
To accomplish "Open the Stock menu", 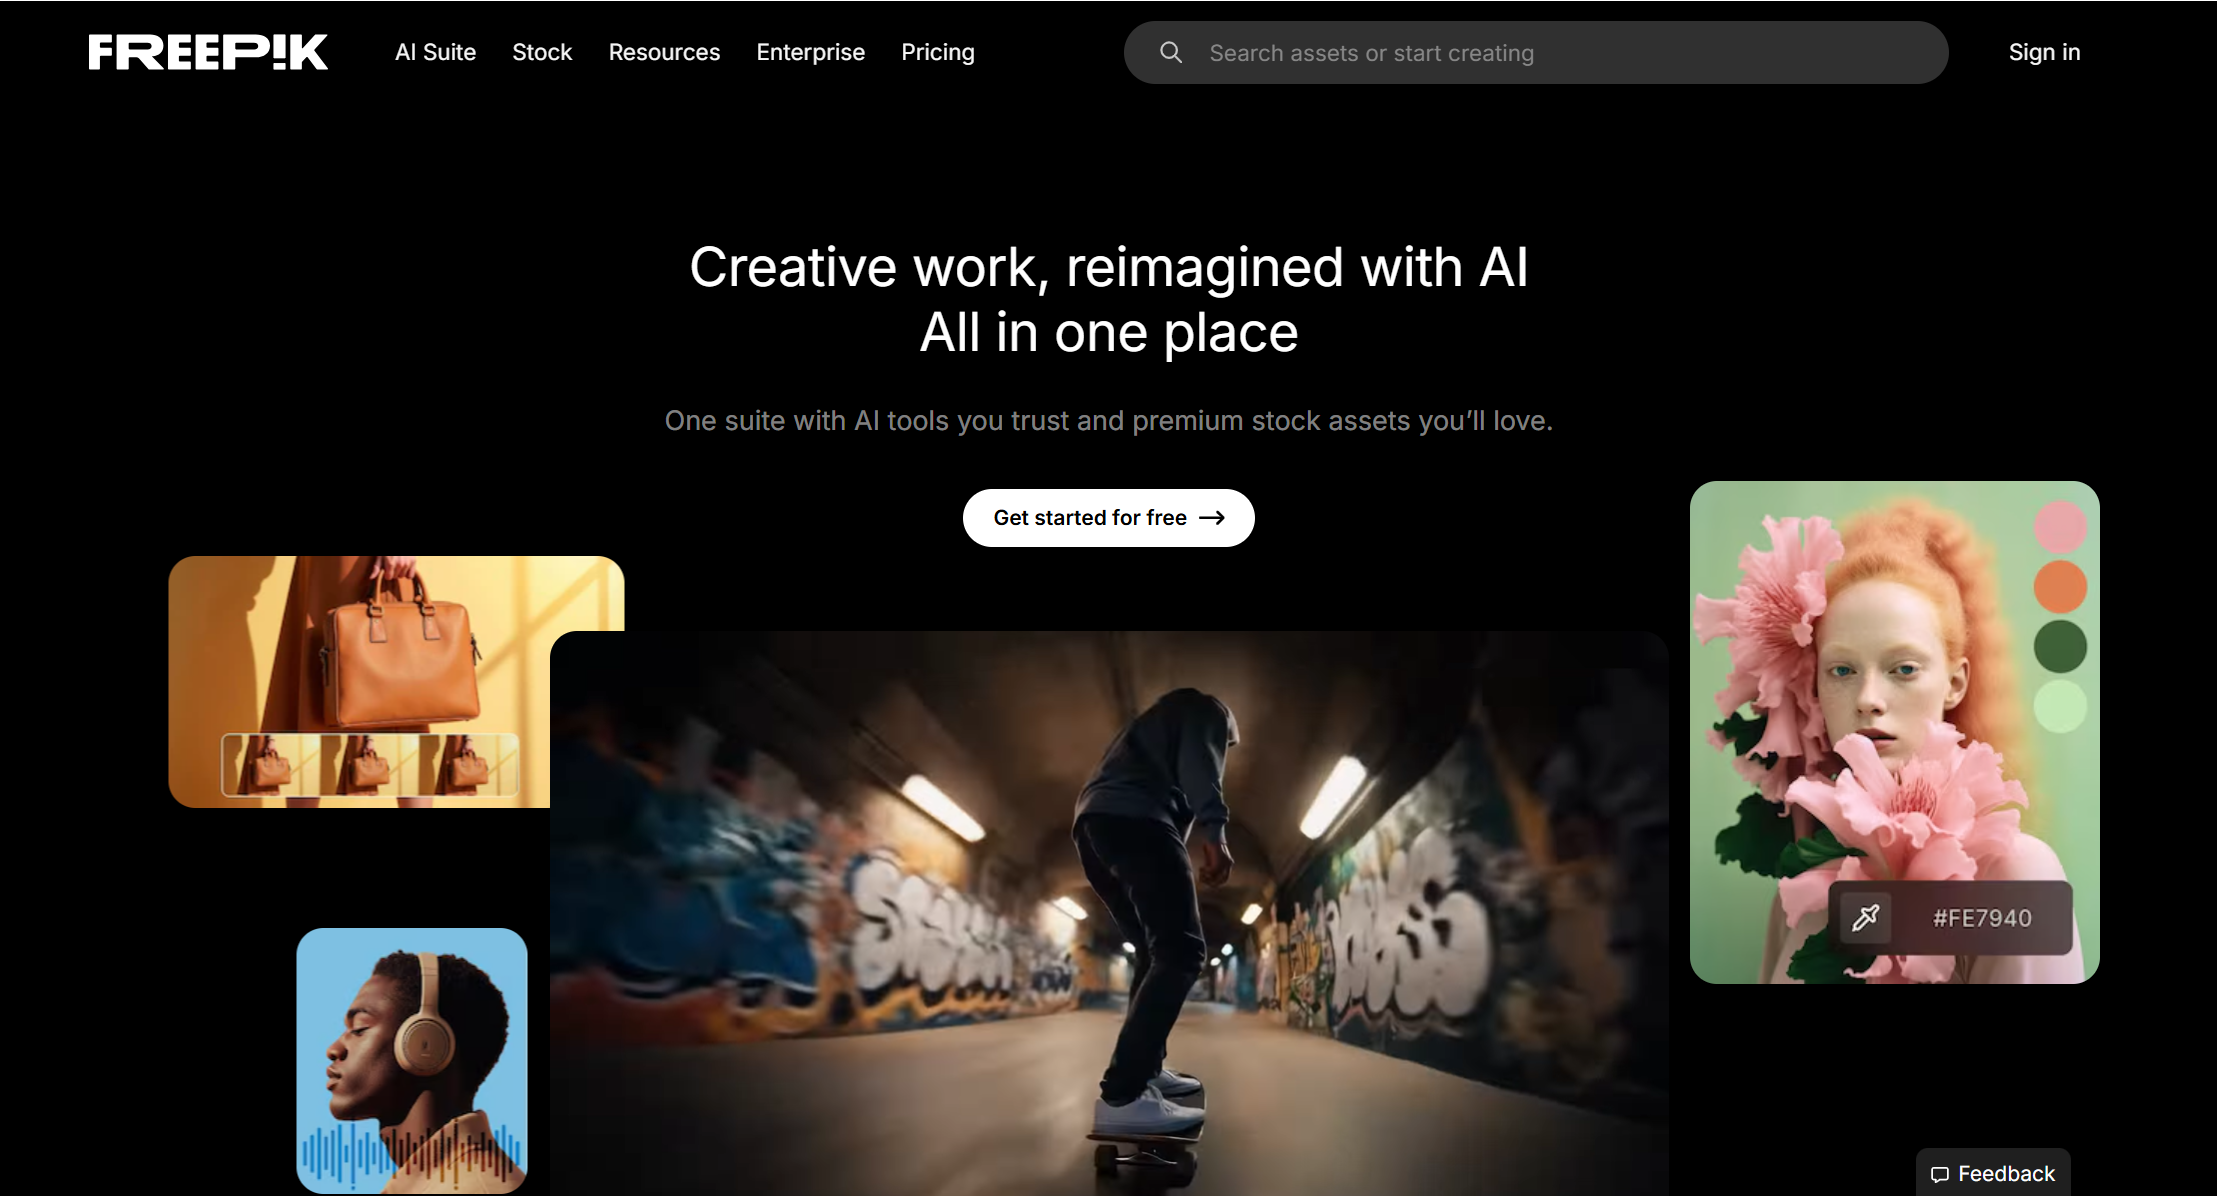I will [542, 52].
